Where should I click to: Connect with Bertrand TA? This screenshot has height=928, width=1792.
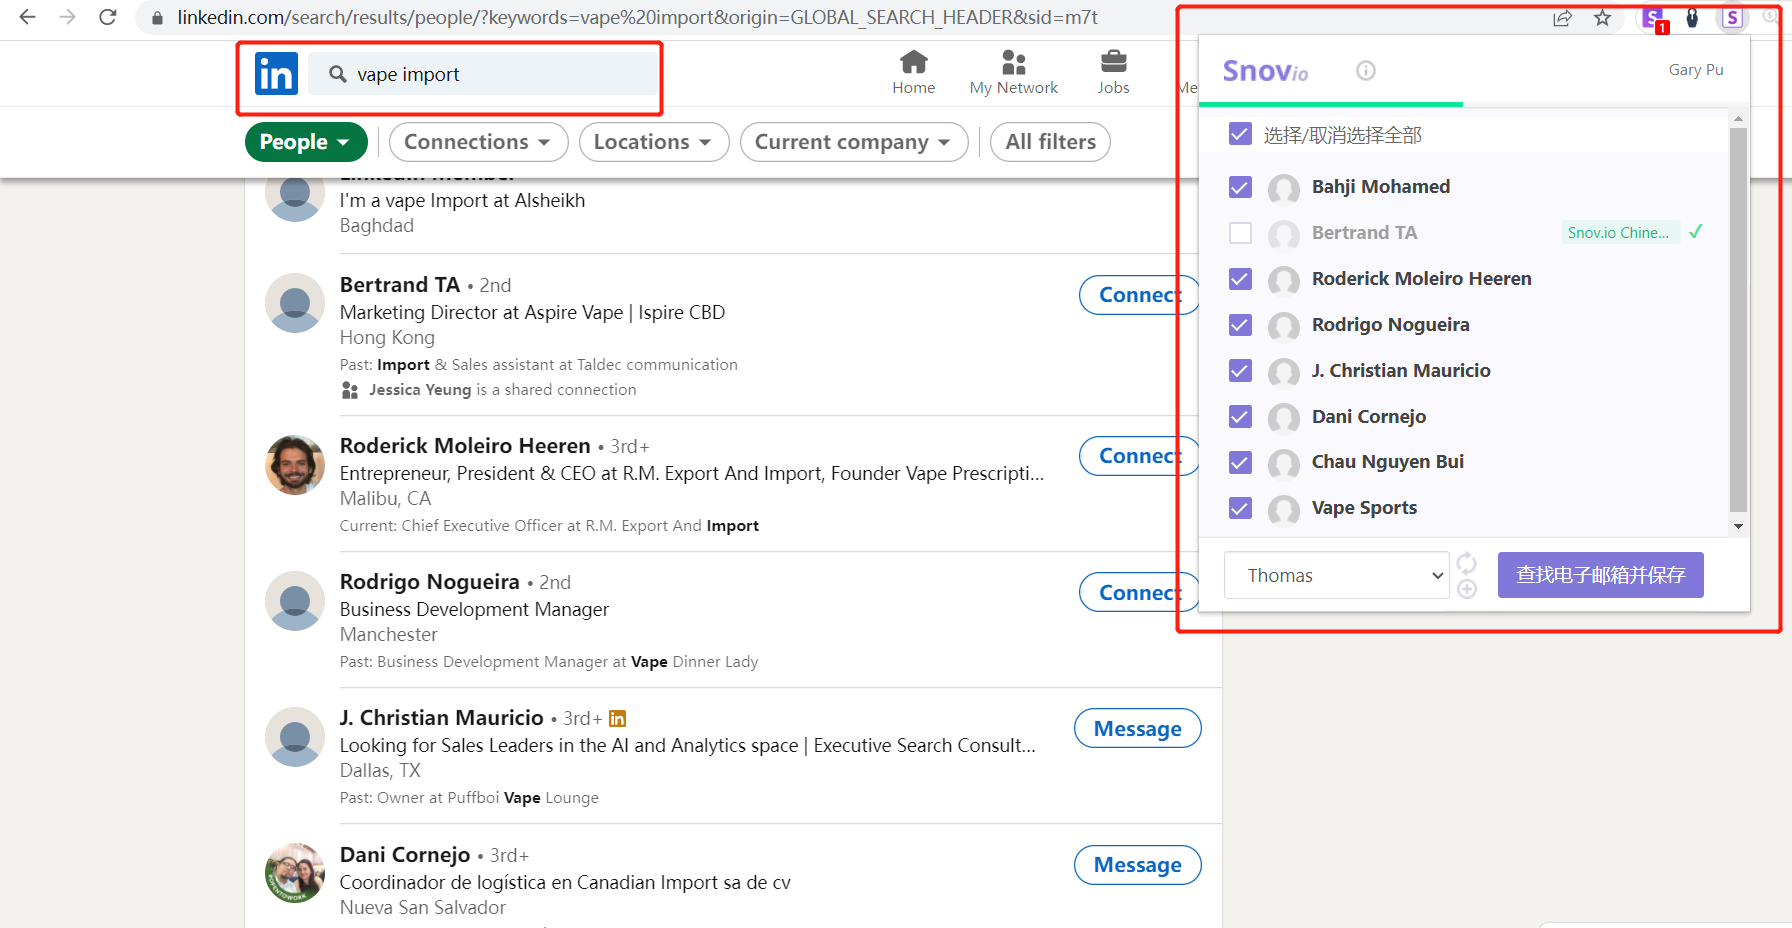click(1138, 295)
